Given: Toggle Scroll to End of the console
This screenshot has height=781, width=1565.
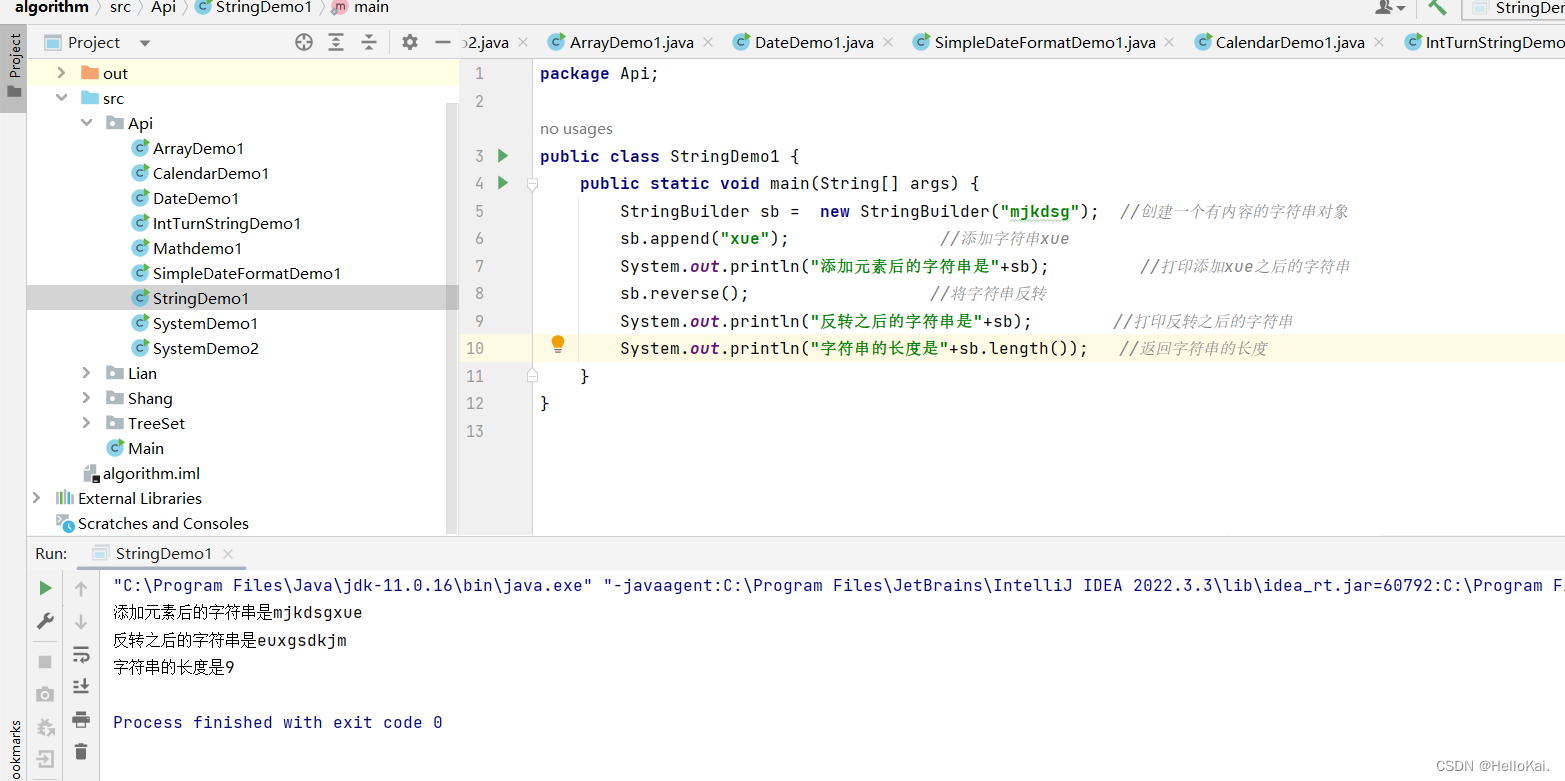Looking at the screenshot, I should tap(81, 686).
